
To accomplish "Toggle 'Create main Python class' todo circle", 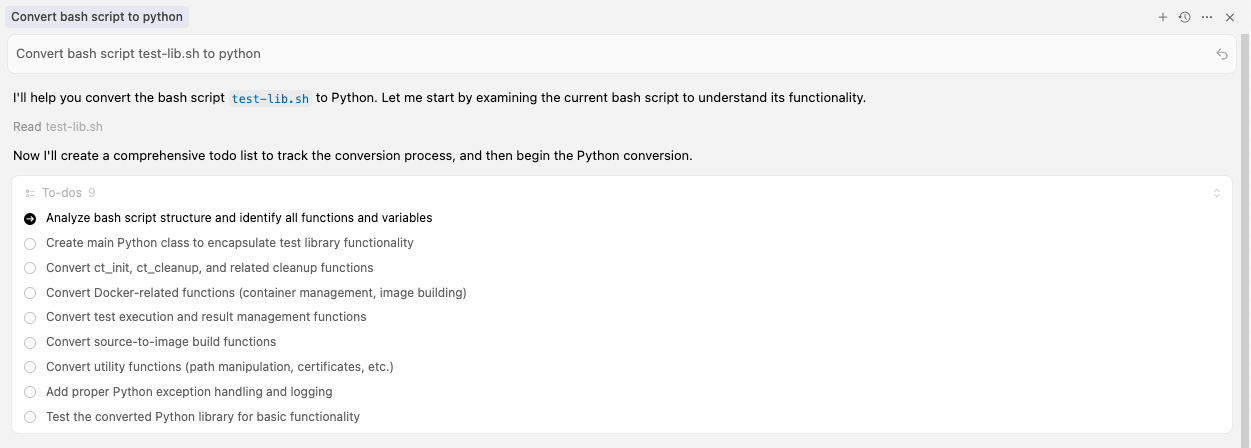I will click(30, 243).
